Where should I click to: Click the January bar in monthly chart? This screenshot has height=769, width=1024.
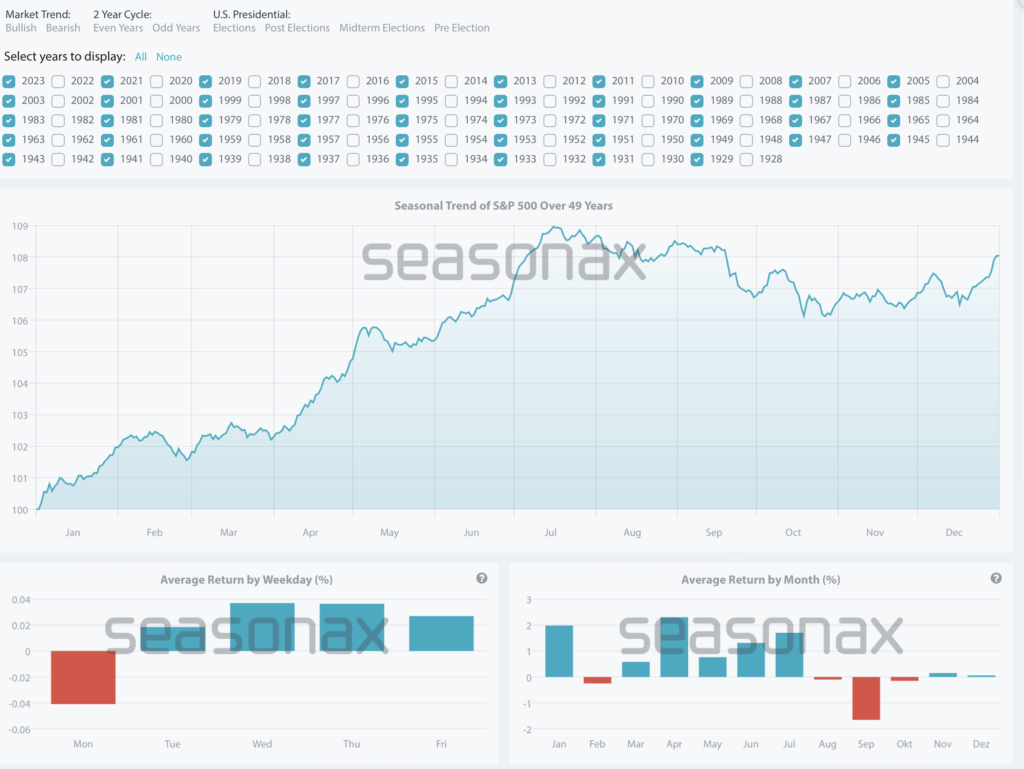[559, 651]
